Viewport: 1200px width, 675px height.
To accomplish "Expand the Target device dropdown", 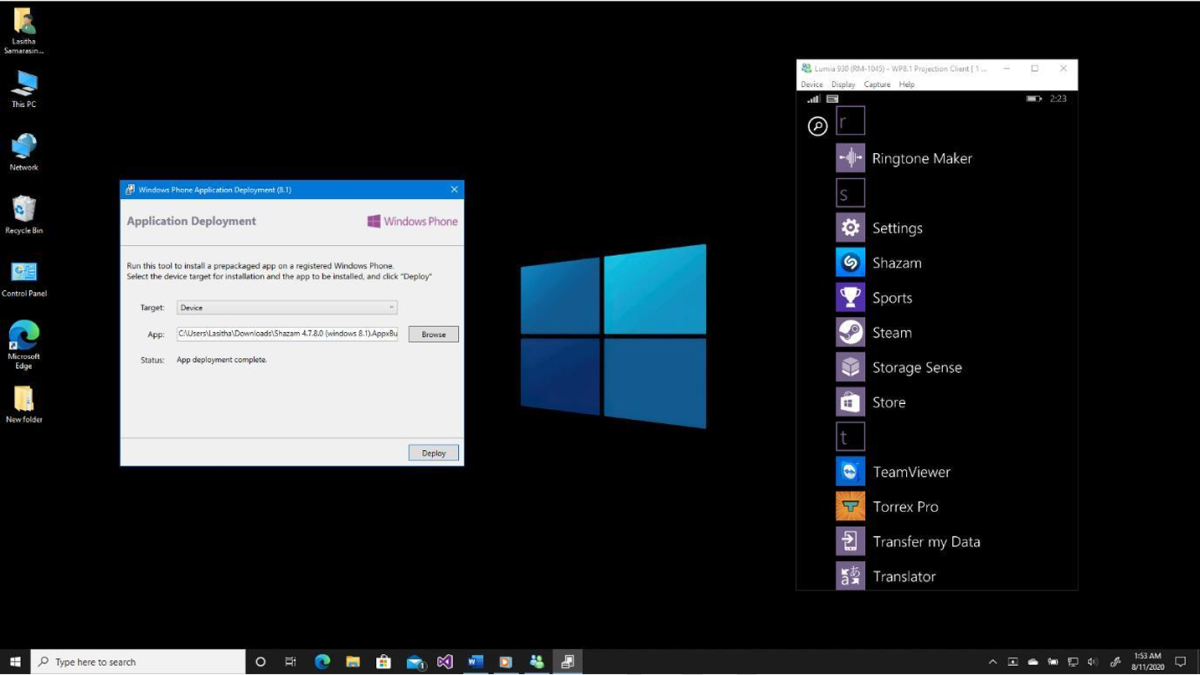I will [287, 308].
